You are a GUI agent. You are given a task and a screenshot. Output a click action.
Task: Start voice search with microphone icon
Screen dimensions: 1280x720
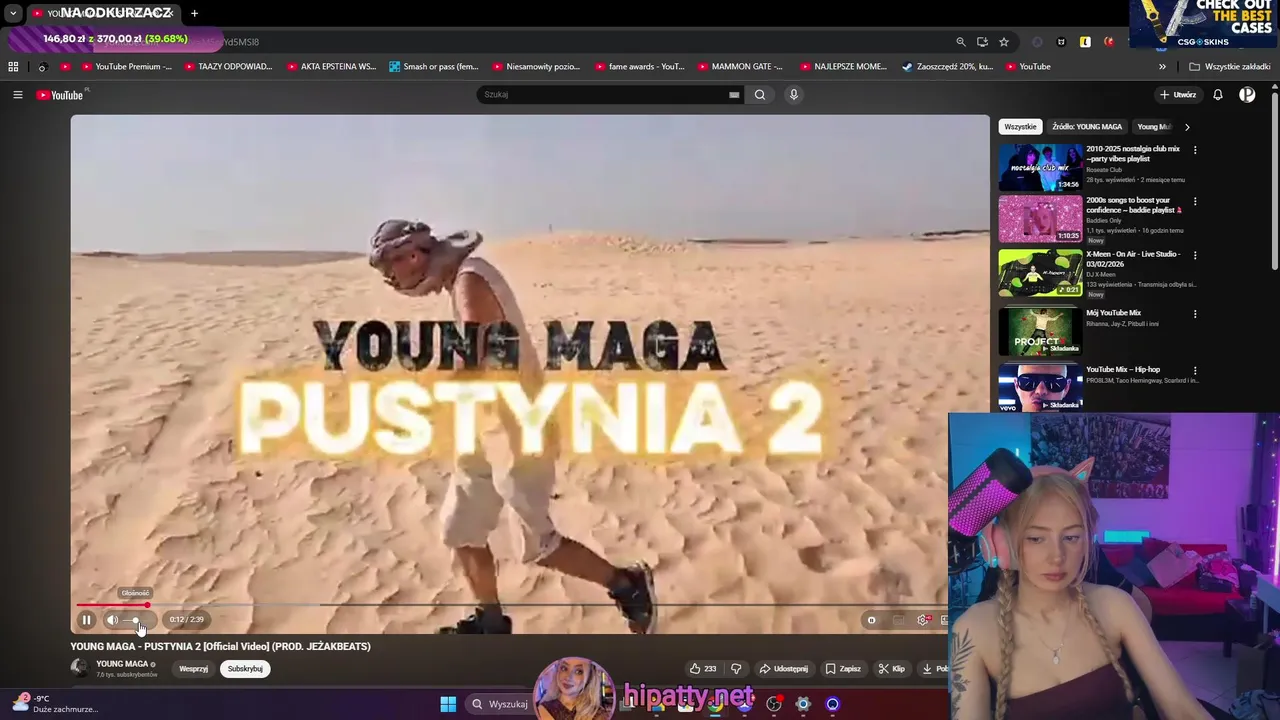point(794,95)
